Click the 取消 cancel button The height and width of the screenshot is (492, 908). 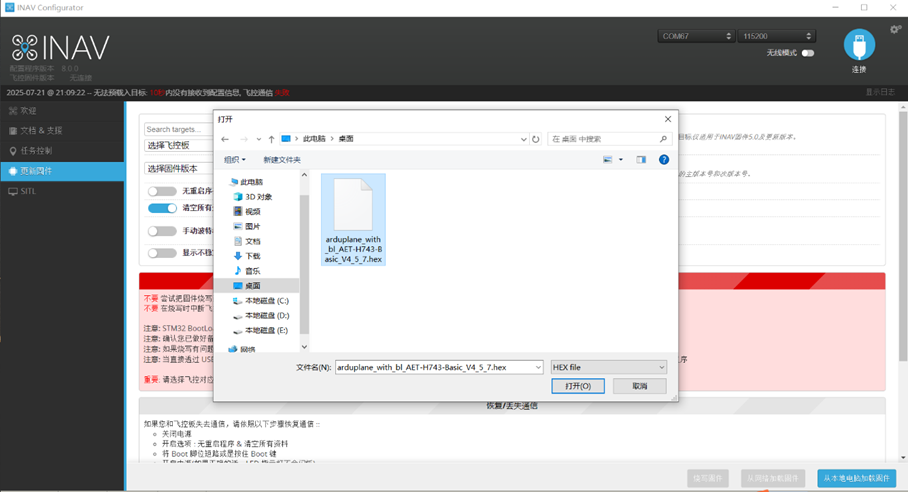(639, 386)
